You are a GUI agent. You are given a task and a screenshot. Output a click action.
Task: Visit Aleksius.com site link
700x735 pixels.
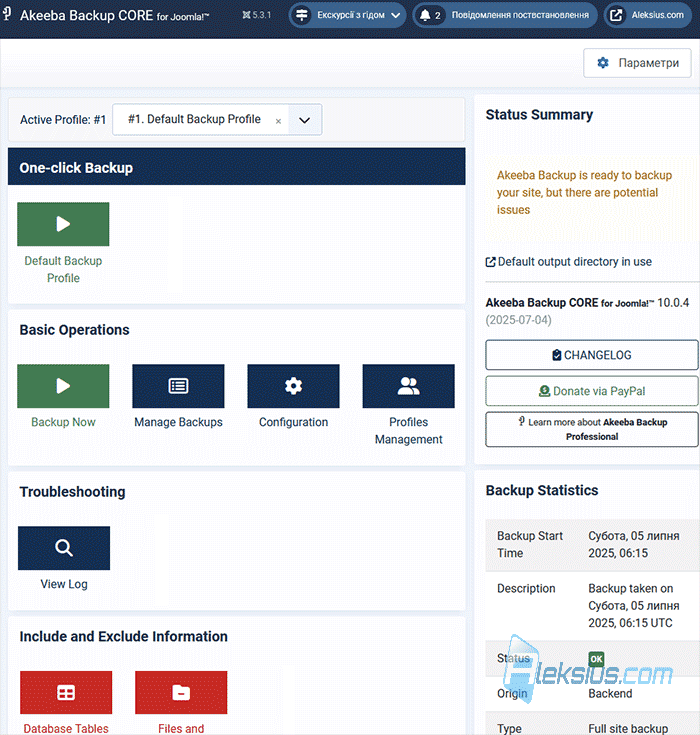click(x=647, y=15)
